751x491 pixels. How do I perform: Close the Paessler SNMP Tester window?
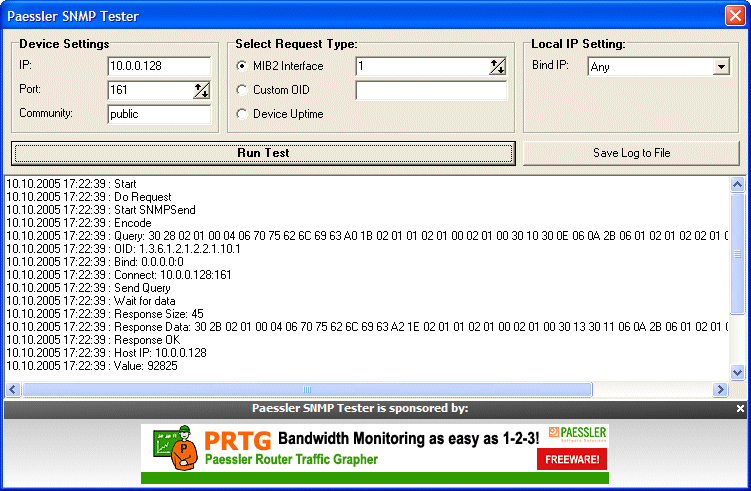tap(735, 15)
